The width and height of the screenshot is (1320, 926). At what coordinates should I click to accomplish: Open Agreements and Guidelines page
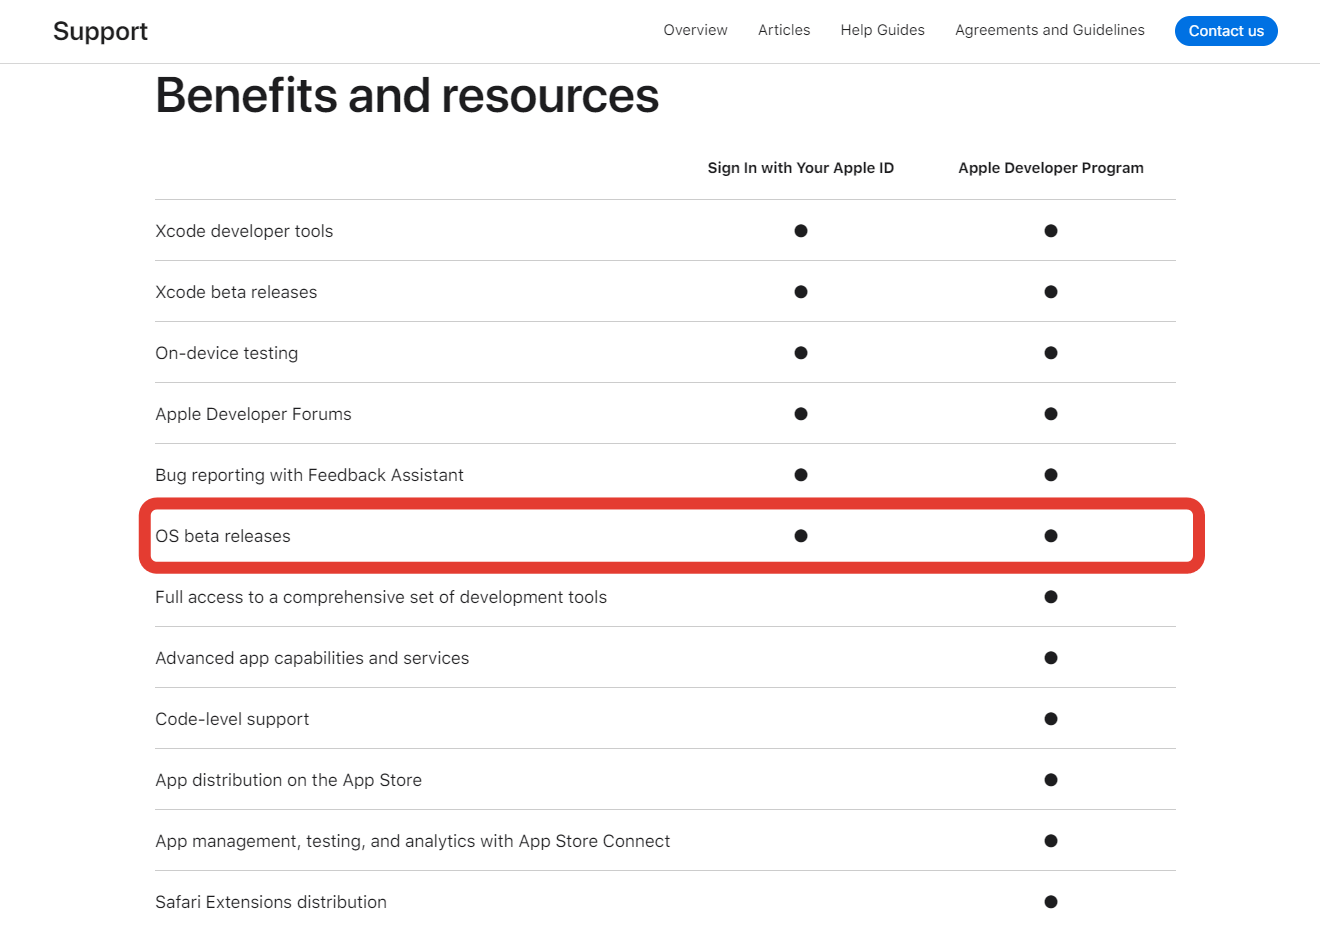pos(1049,30)
